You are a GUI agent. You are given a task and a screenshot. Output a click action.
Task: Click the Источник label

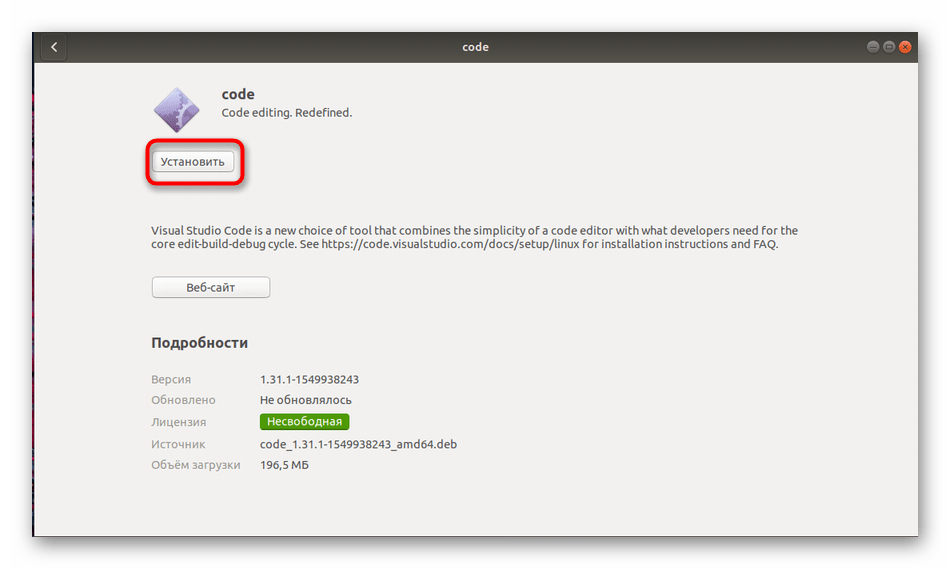(x=178, y=444)
